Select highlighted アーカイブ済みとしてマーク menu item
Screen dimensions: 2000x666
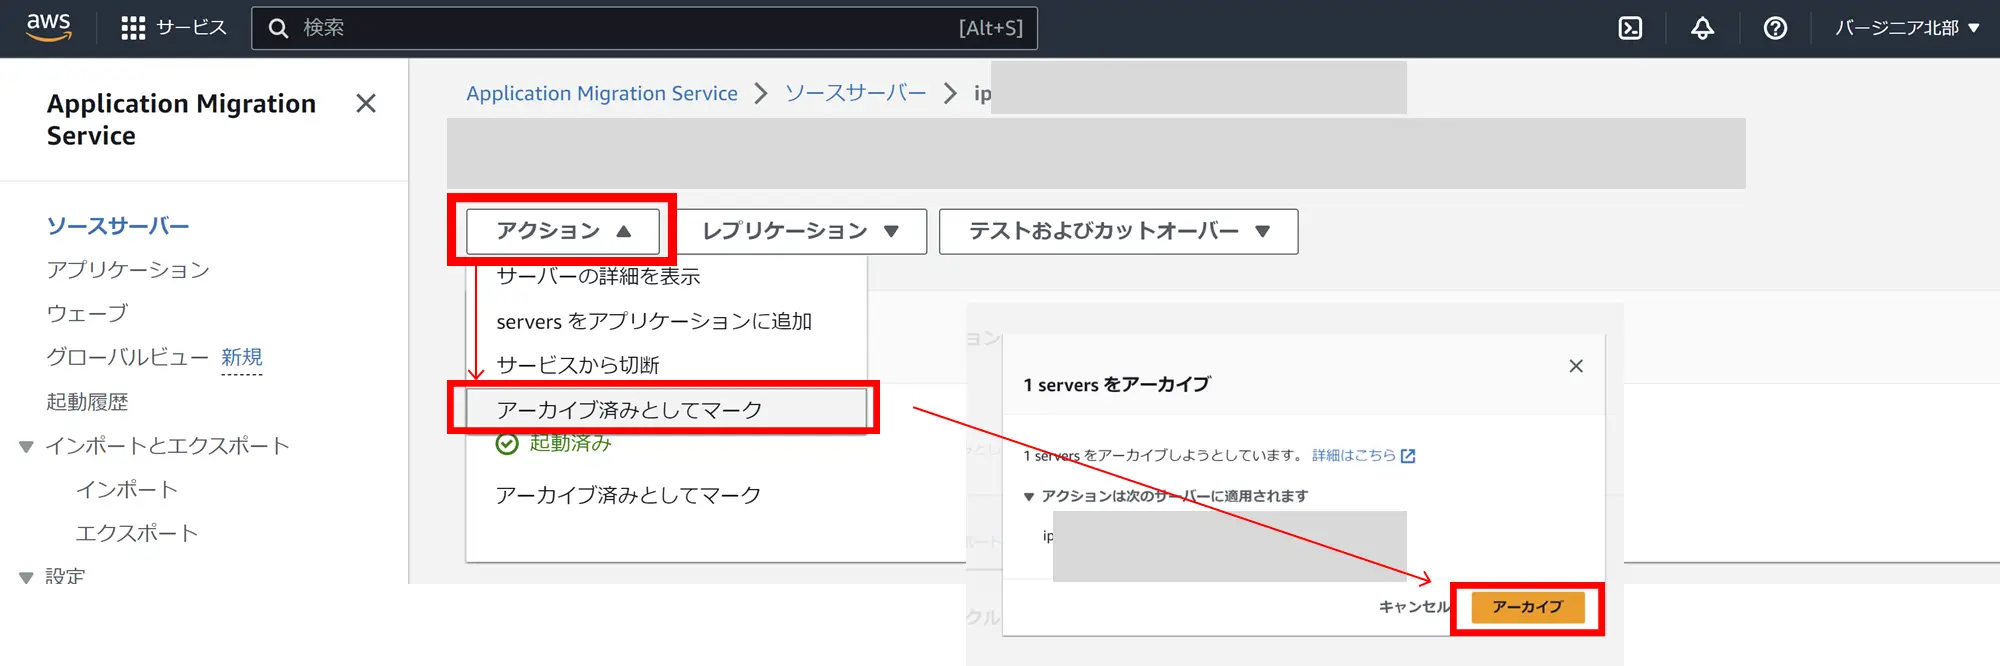(x=666, y=409)
